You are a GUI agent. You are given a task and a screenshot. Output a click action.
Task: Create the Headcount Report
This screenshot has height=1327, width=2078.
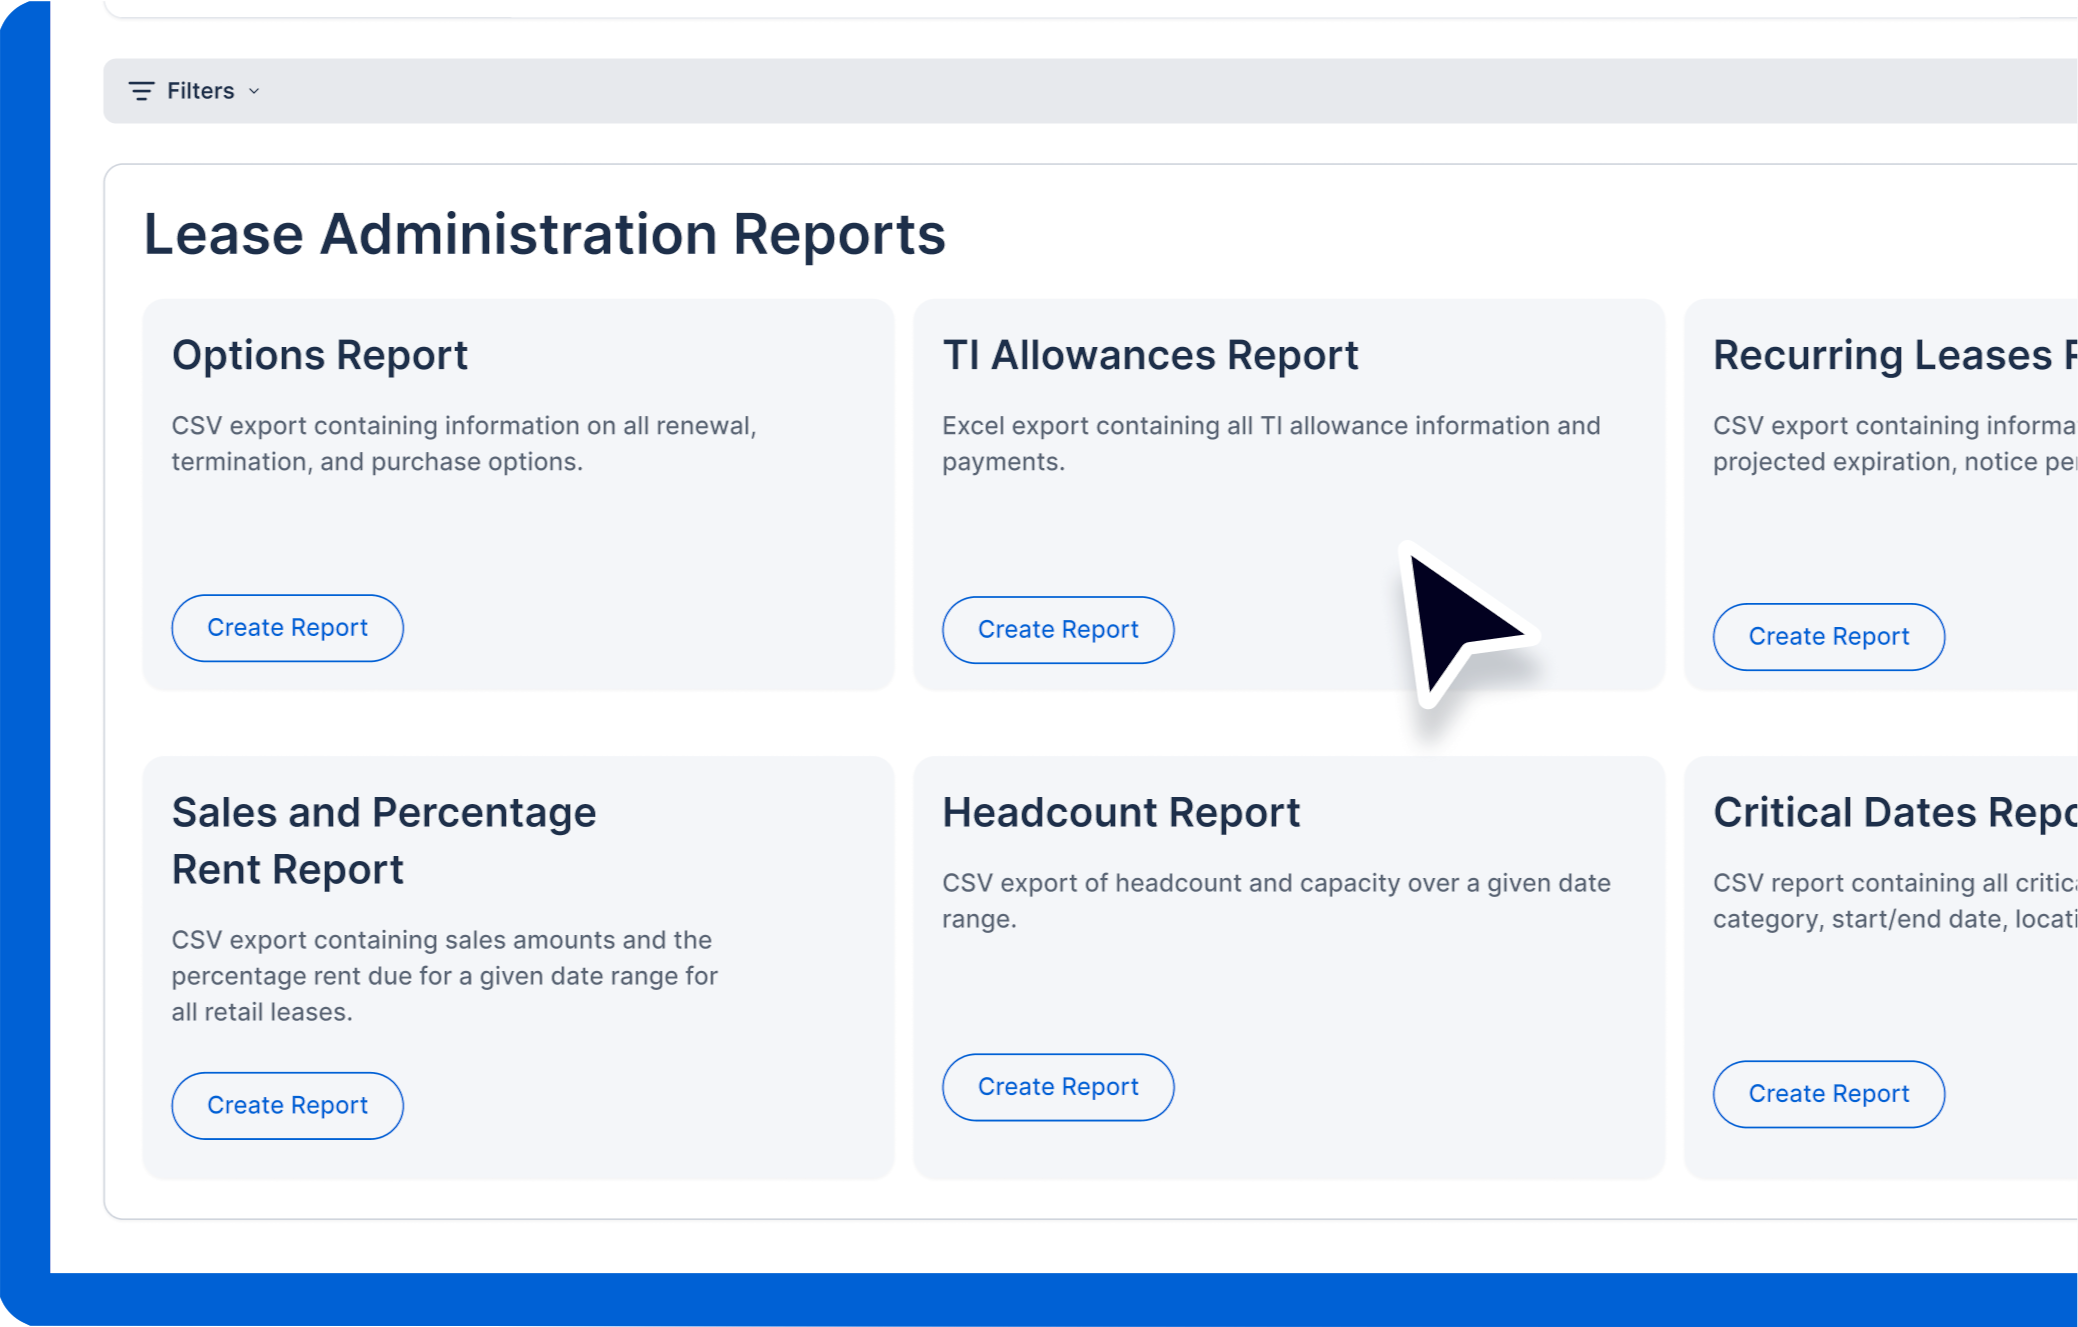coord(1057,1087)
